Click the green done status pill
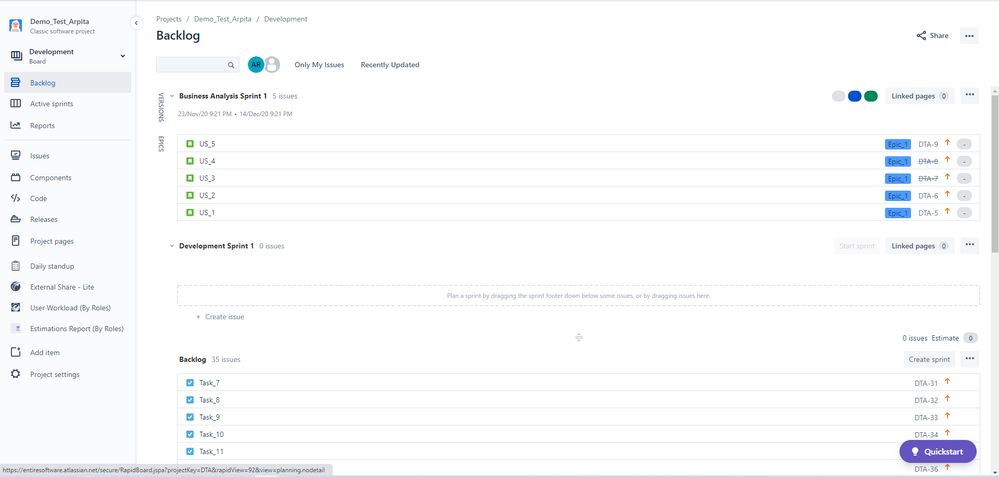The height and width of the screenshot is (477, 999). tap(871, 96)
